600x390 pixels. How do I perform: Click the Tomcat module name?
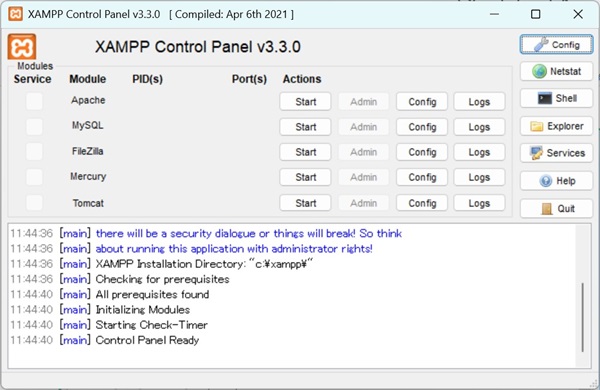tap(88, 203)
